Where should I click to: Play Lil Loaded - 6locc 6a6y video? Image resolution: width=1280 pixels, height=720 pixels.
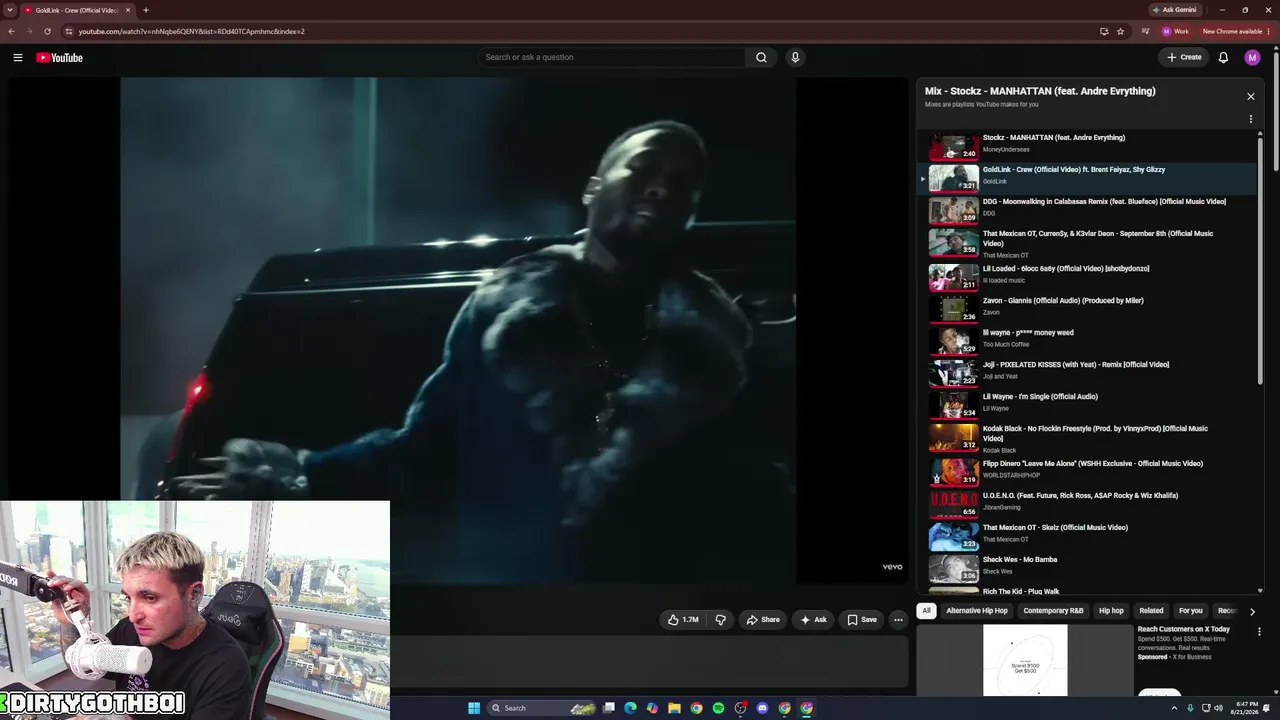1086,276
